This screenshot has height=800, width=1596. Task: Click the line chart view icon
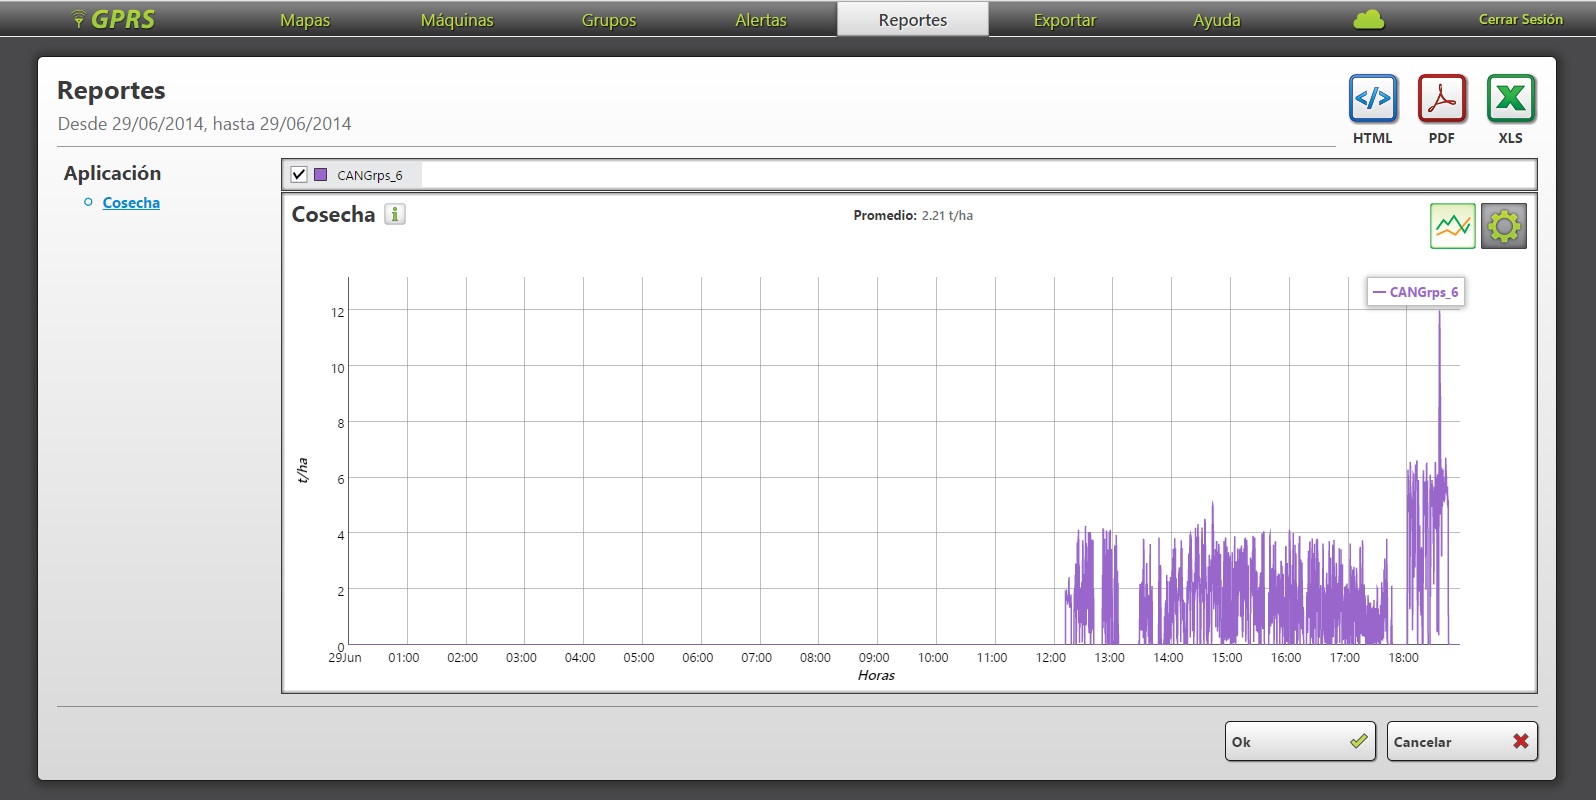[x=1452, y=226]
